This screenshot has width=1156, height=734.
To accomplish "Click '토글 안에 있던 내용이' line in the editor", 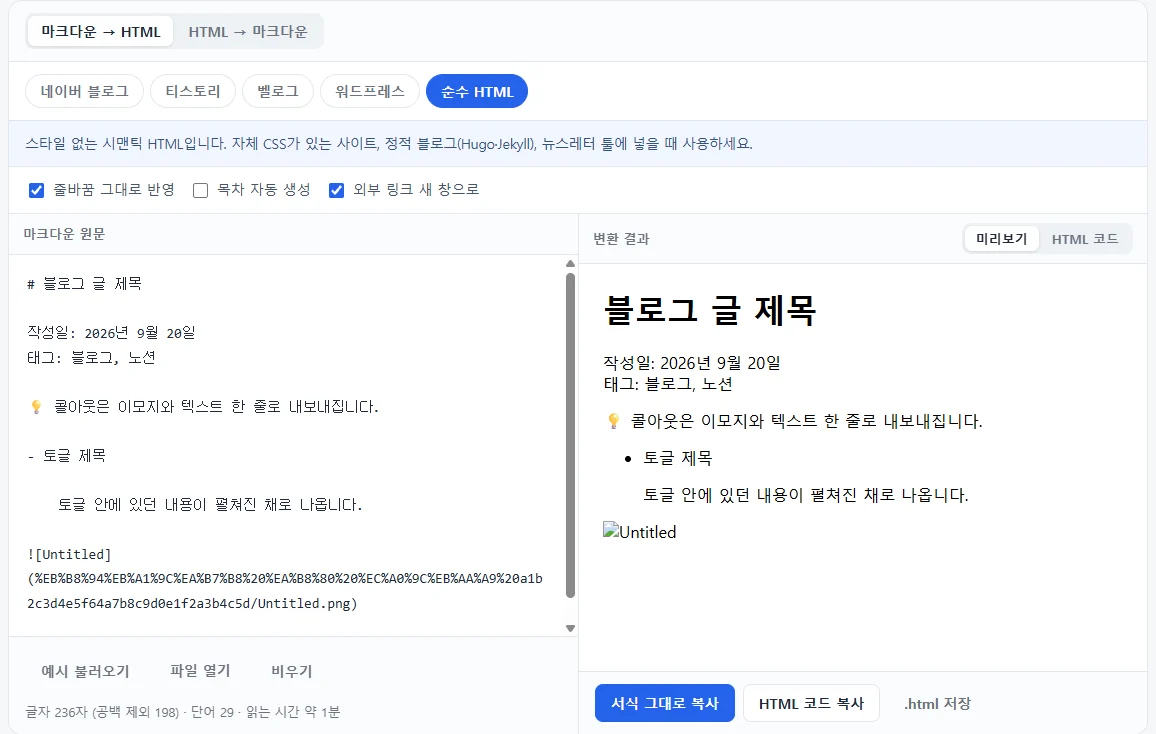I will (x=210, y=505).
